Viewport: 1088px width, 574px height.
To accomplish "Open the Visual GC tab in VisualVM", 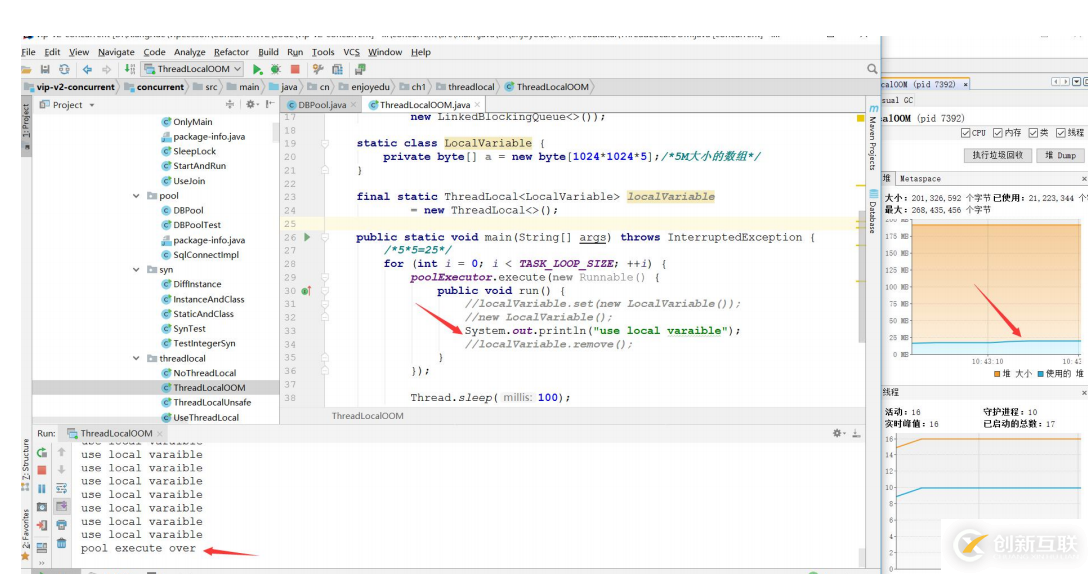I will coord(897,100).
